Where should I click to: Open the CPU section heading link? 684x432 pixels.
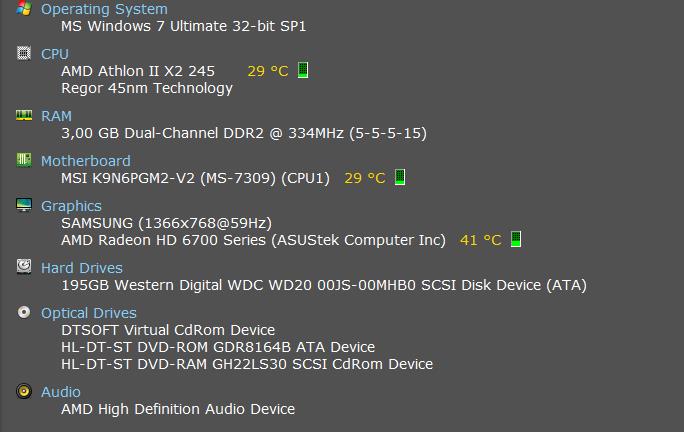pyautogui.click(x=55, y=54)
